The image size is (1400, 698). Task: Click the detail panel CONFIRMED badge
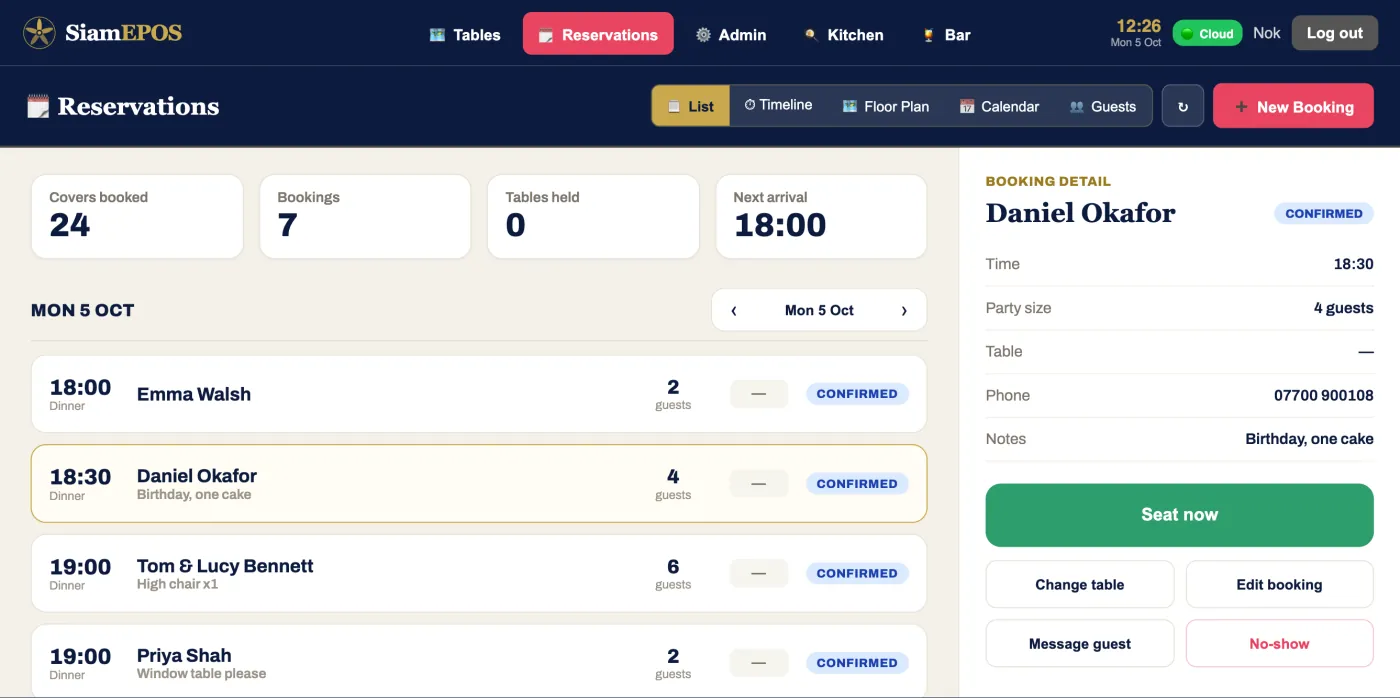pos(1323,213)
